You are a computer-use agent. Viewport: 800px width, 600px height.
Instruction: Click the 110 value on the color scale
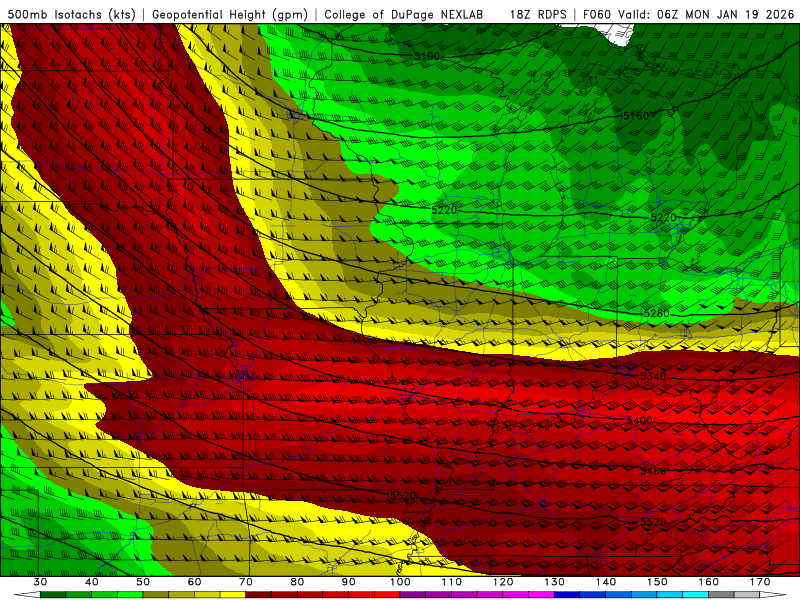coord(452,582)
